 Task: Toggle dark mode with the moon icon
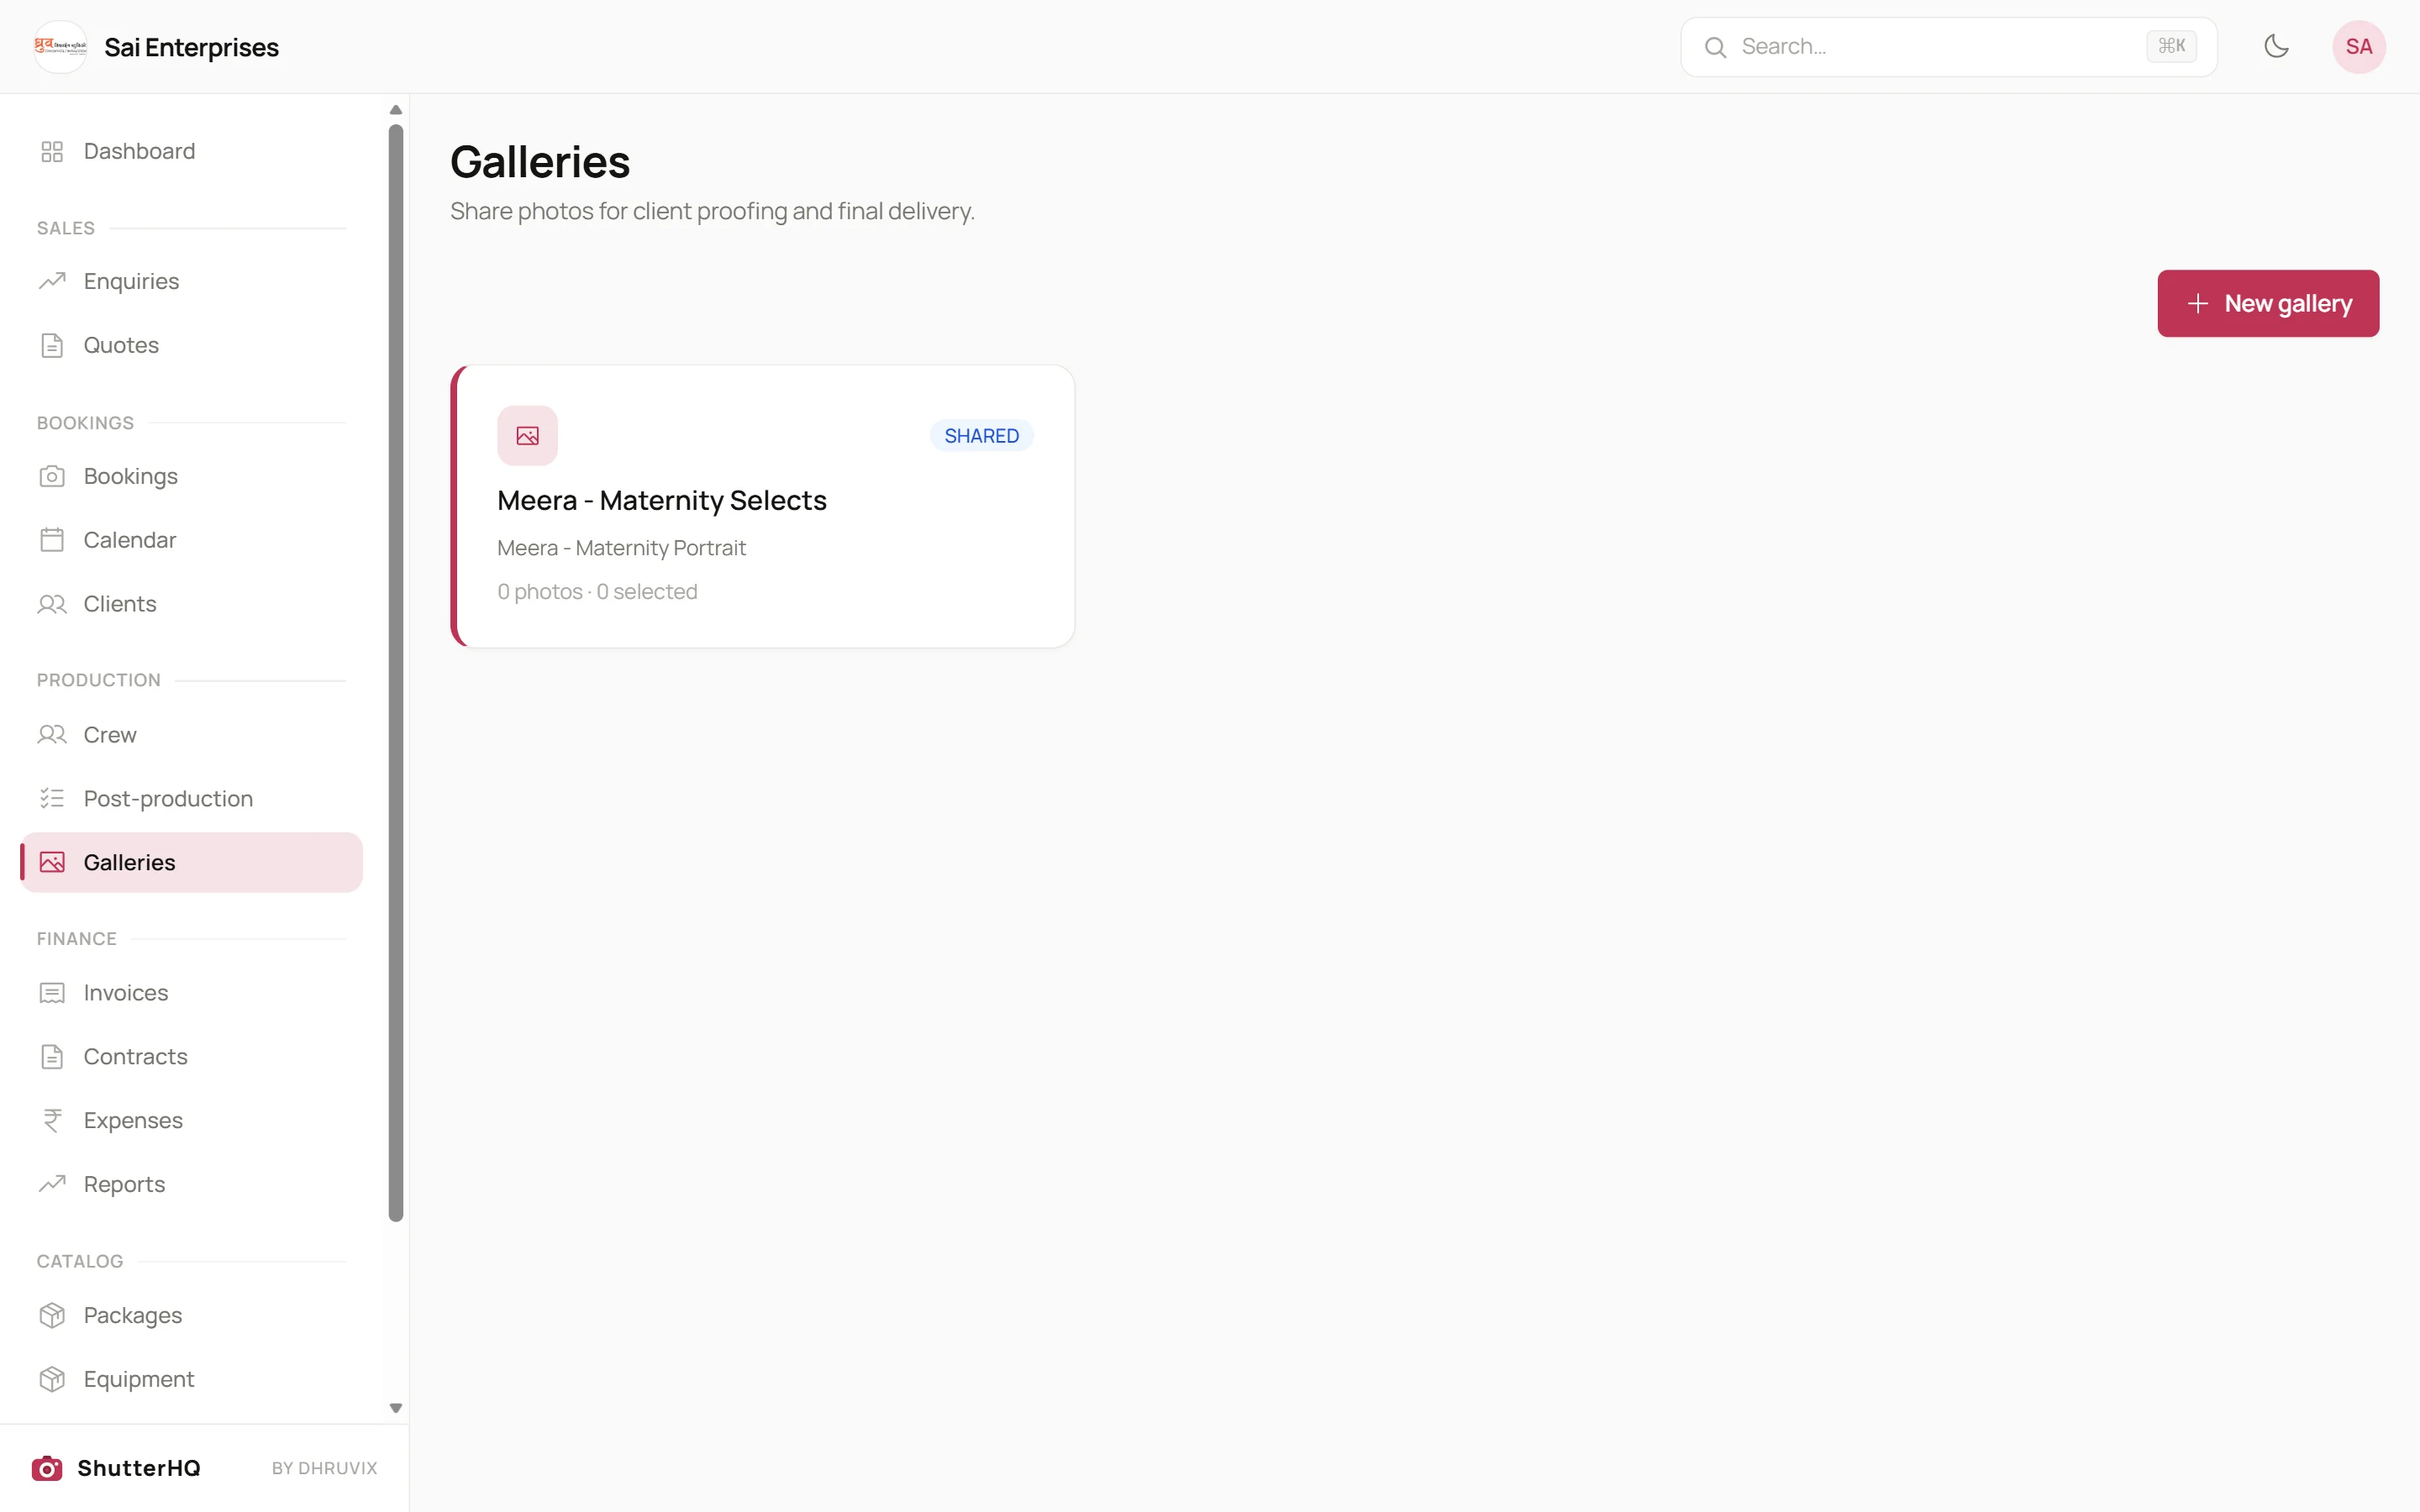click(2276, 46)
